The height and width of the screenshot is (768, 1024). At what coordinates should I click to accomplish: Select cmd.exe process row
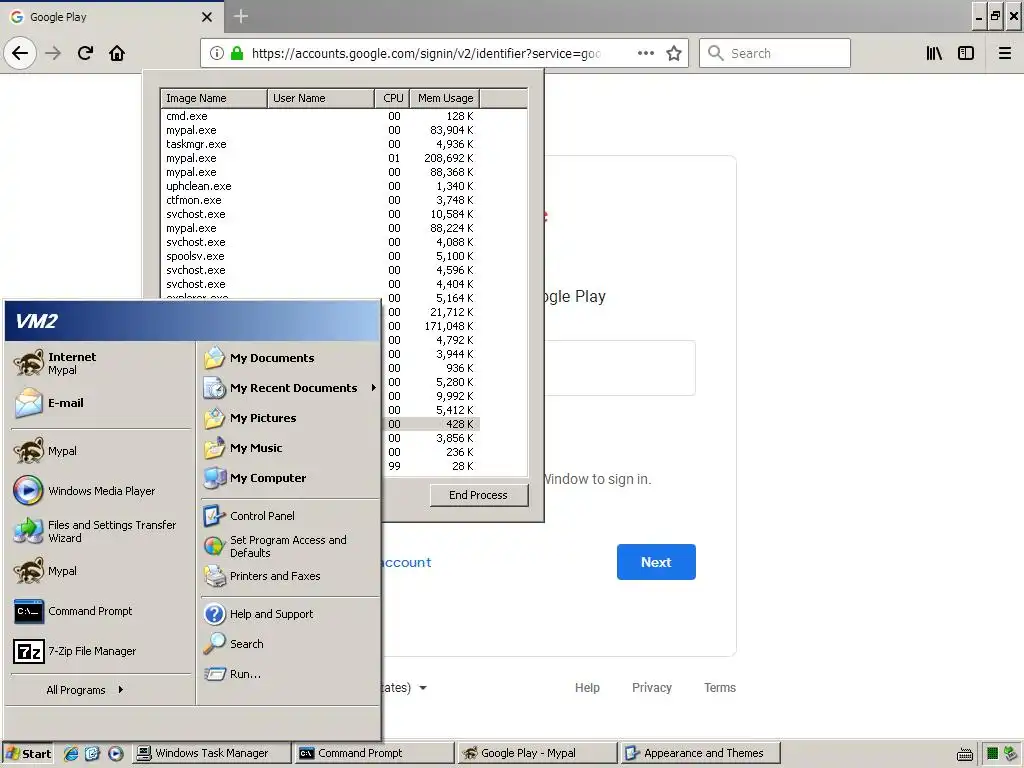(320, 116)
